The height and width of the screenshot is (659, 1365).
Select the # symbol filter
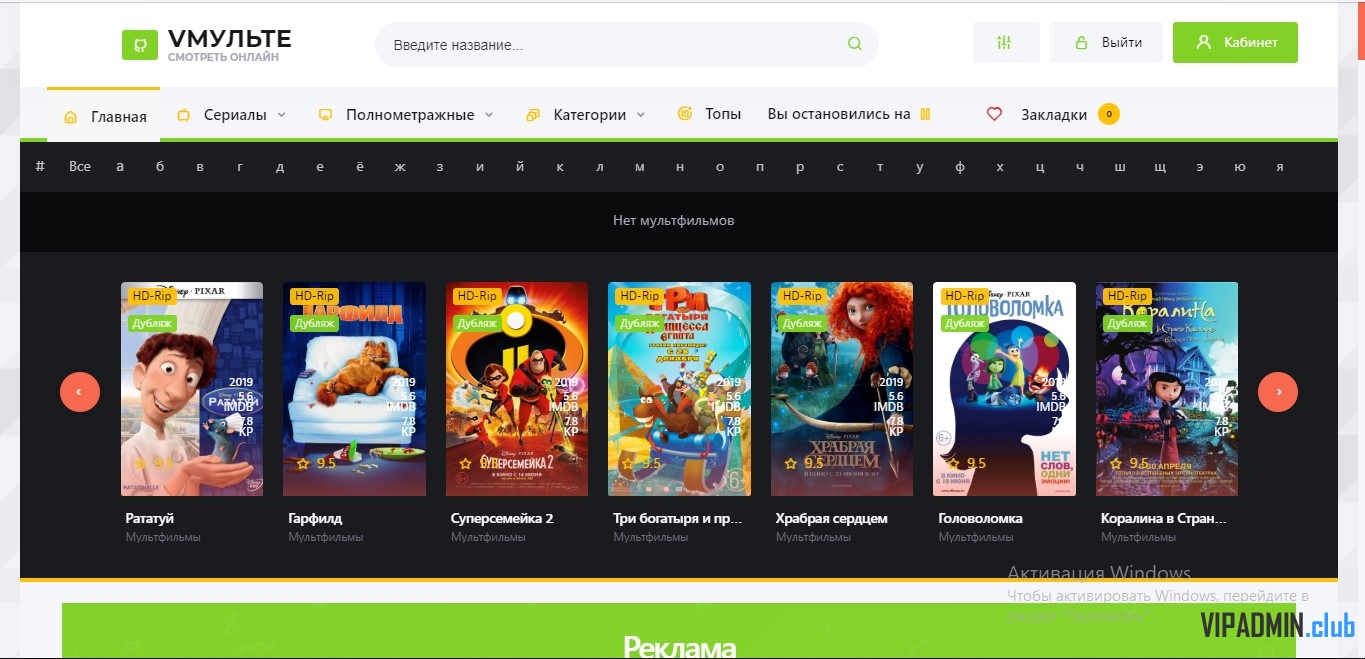(40, 167)
